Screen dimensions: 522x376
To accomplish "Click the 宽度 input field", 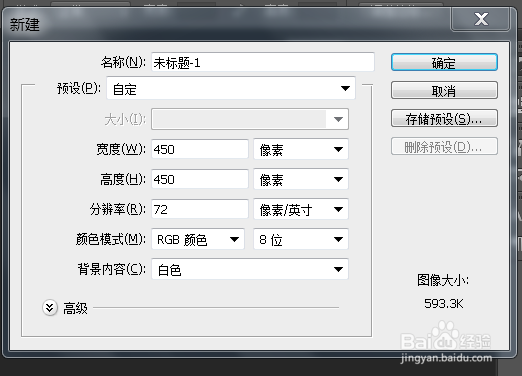I will point(200,149).
